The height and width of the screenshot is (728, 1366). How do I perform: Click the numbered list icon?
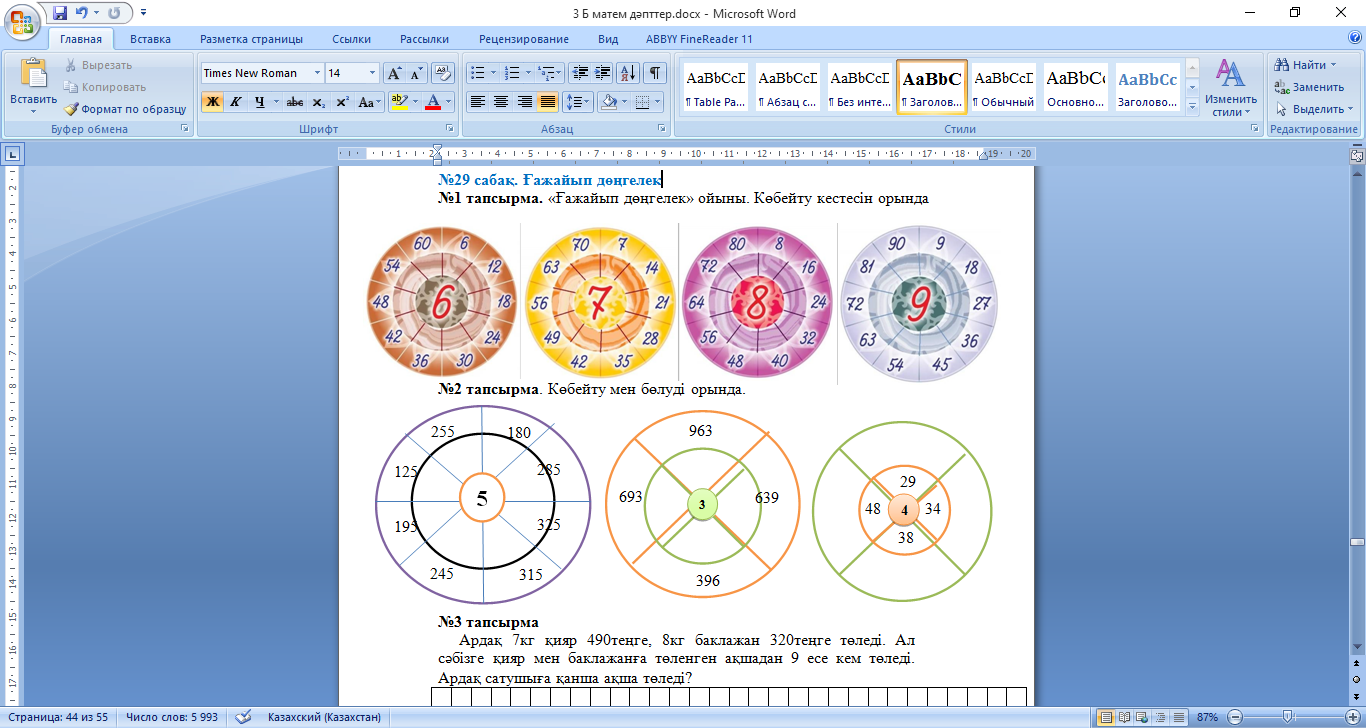click(513, 73)
